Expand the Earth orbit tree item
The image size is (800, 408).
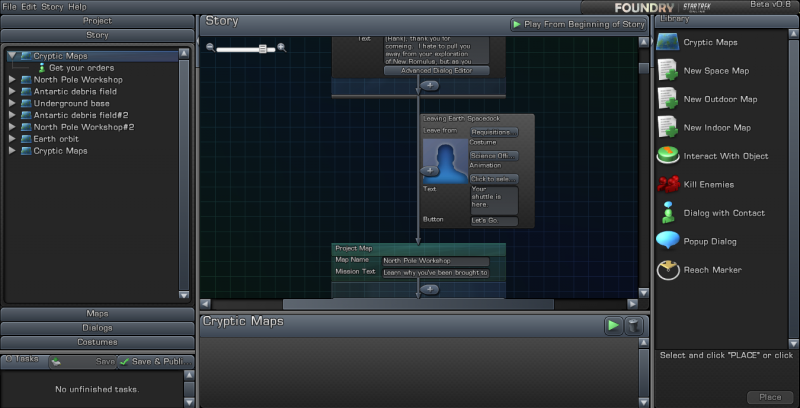pyautogui.click(x=12, y=139)
